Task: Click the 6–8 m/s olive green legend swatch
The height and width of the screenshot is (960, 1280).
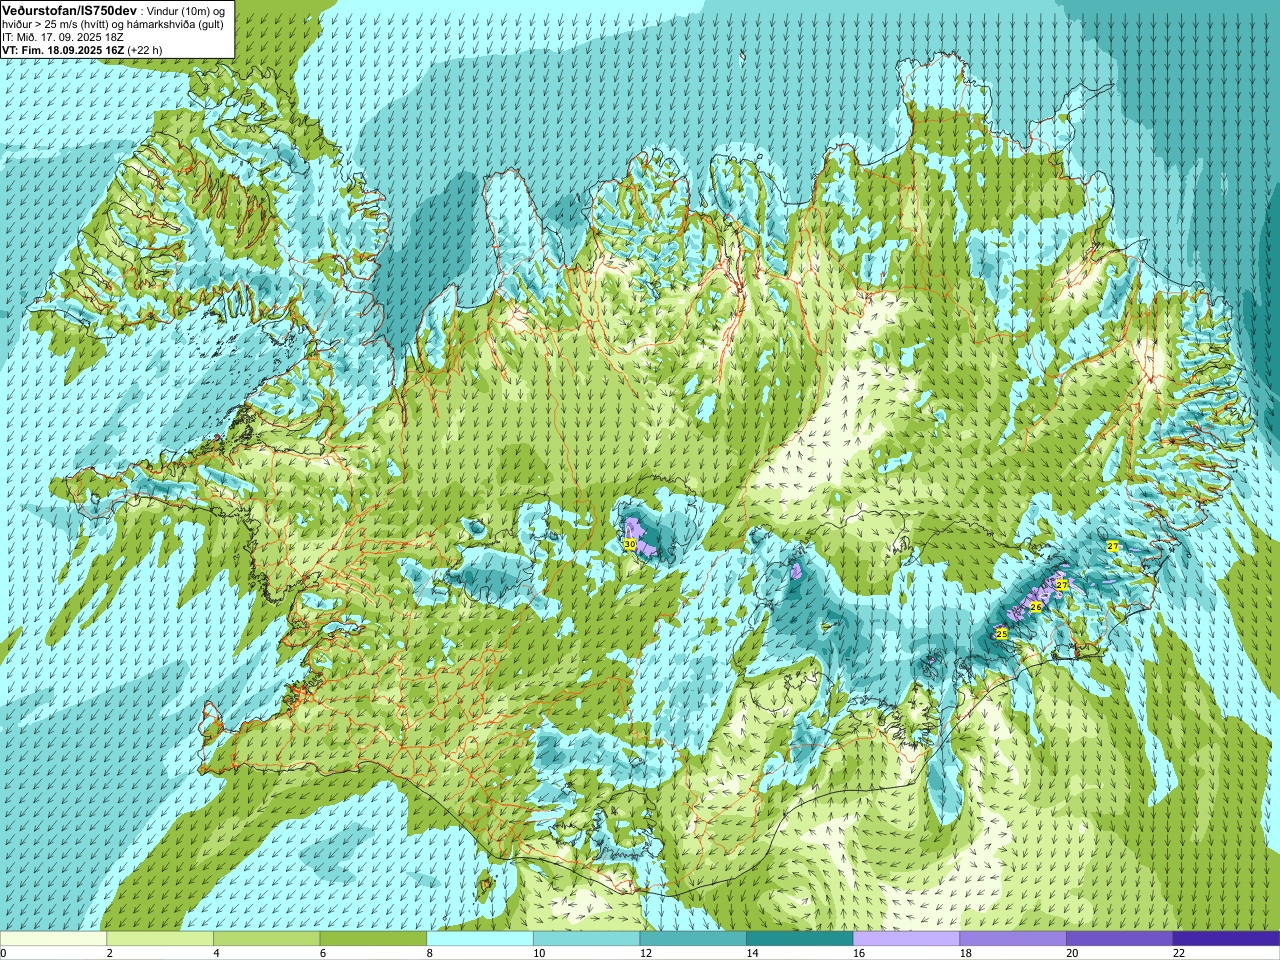Action: coord(373,939)
